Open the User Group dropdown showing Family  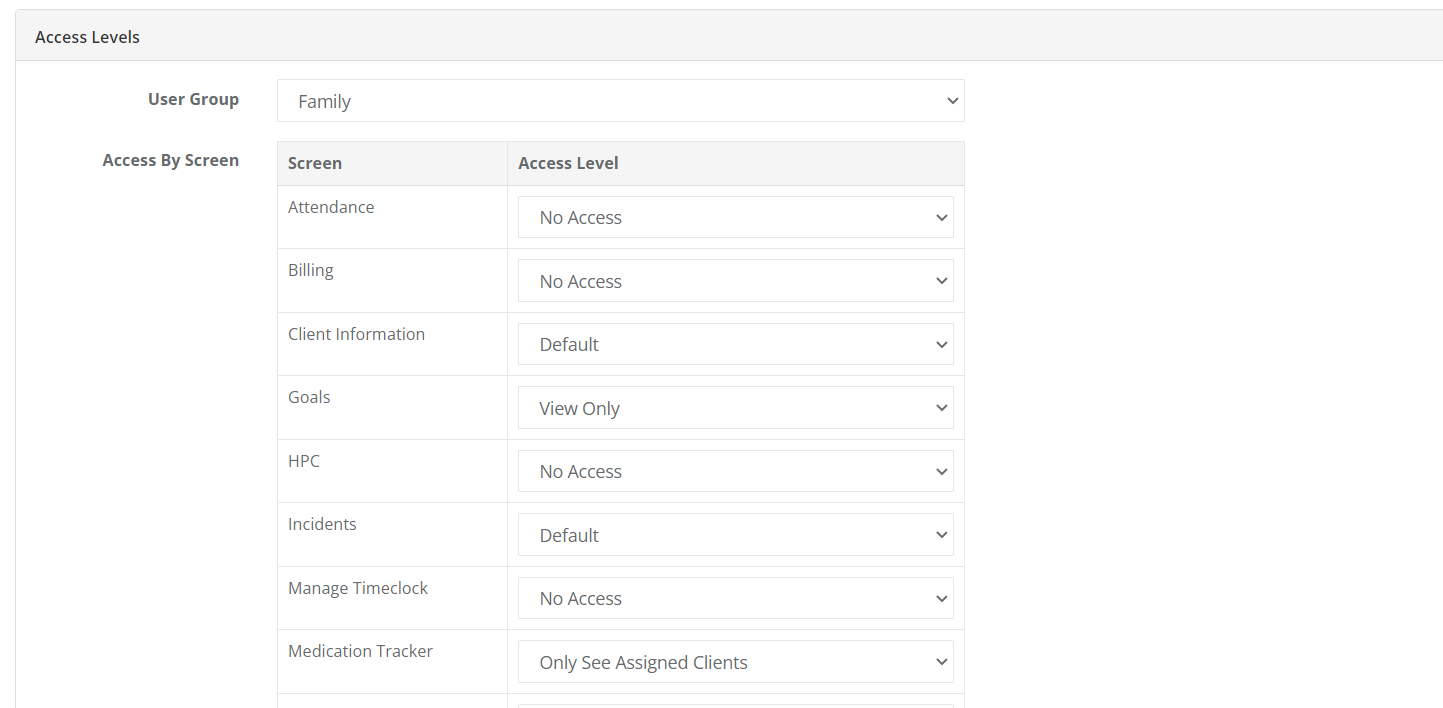point(620,101)
